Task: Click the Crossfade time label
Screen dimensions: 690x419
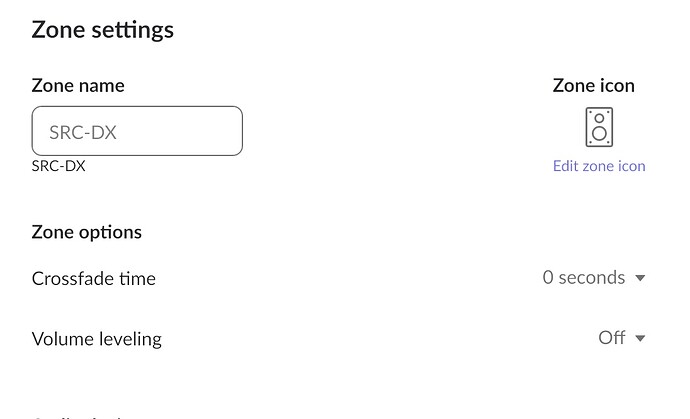Action: click(x=94, y=279)
